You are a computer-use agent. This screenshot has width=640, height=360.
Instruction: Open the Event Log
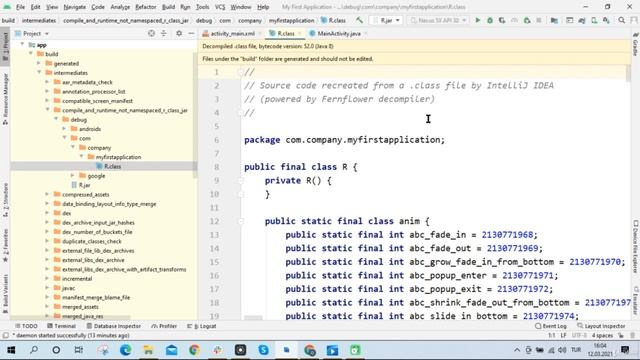(551, 326)
